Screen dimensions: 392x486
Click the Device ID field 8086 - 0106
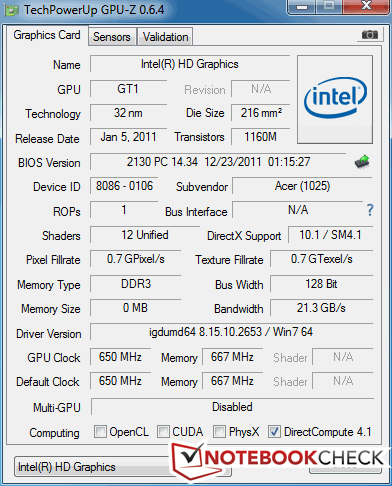pos(124,186)
